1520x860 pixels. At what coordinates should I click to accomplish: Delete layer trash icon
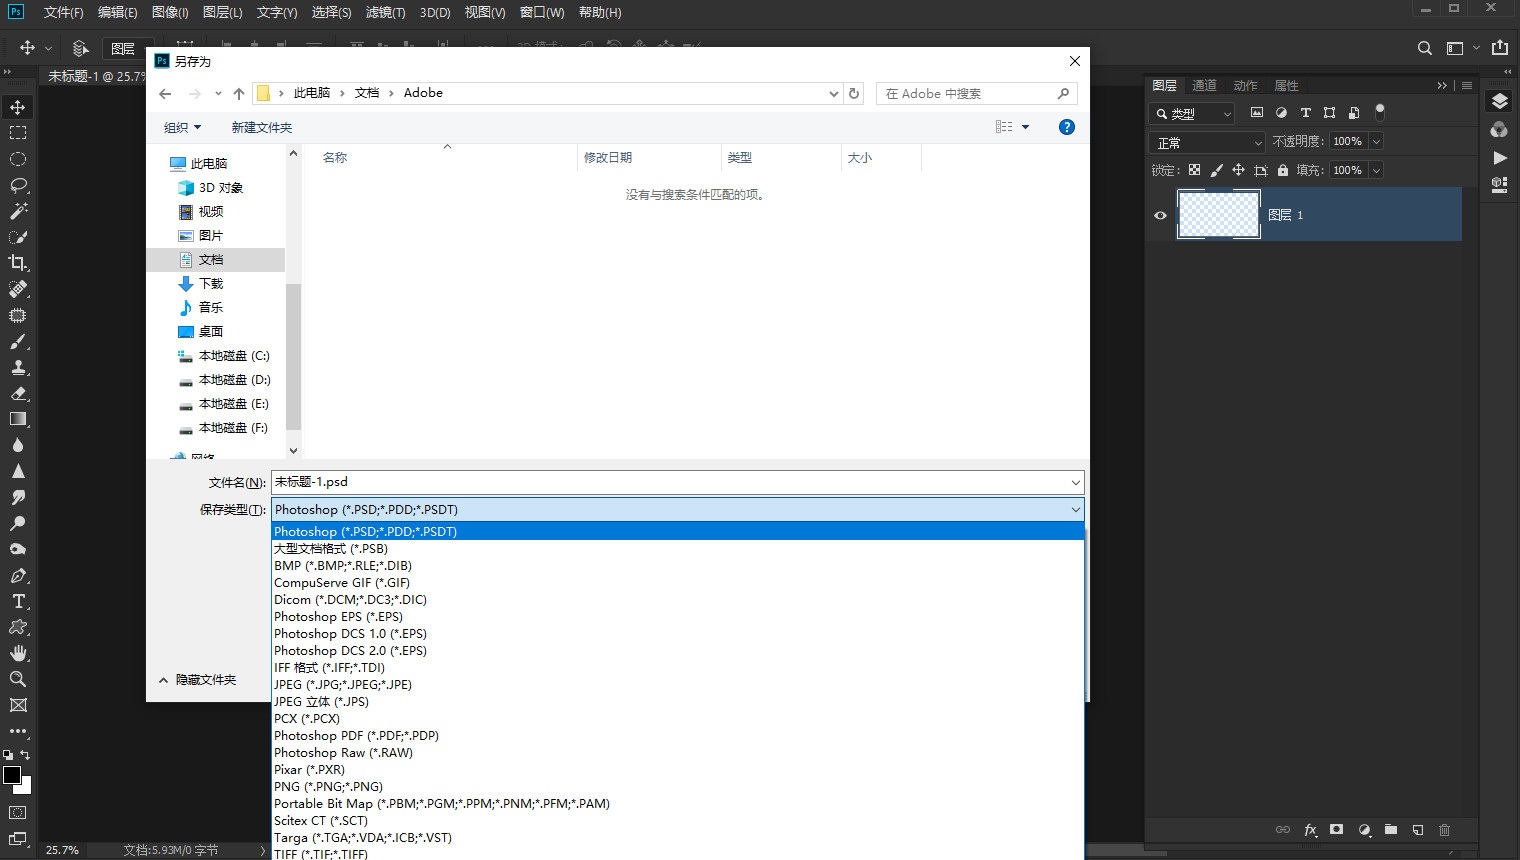[1445, 830]
